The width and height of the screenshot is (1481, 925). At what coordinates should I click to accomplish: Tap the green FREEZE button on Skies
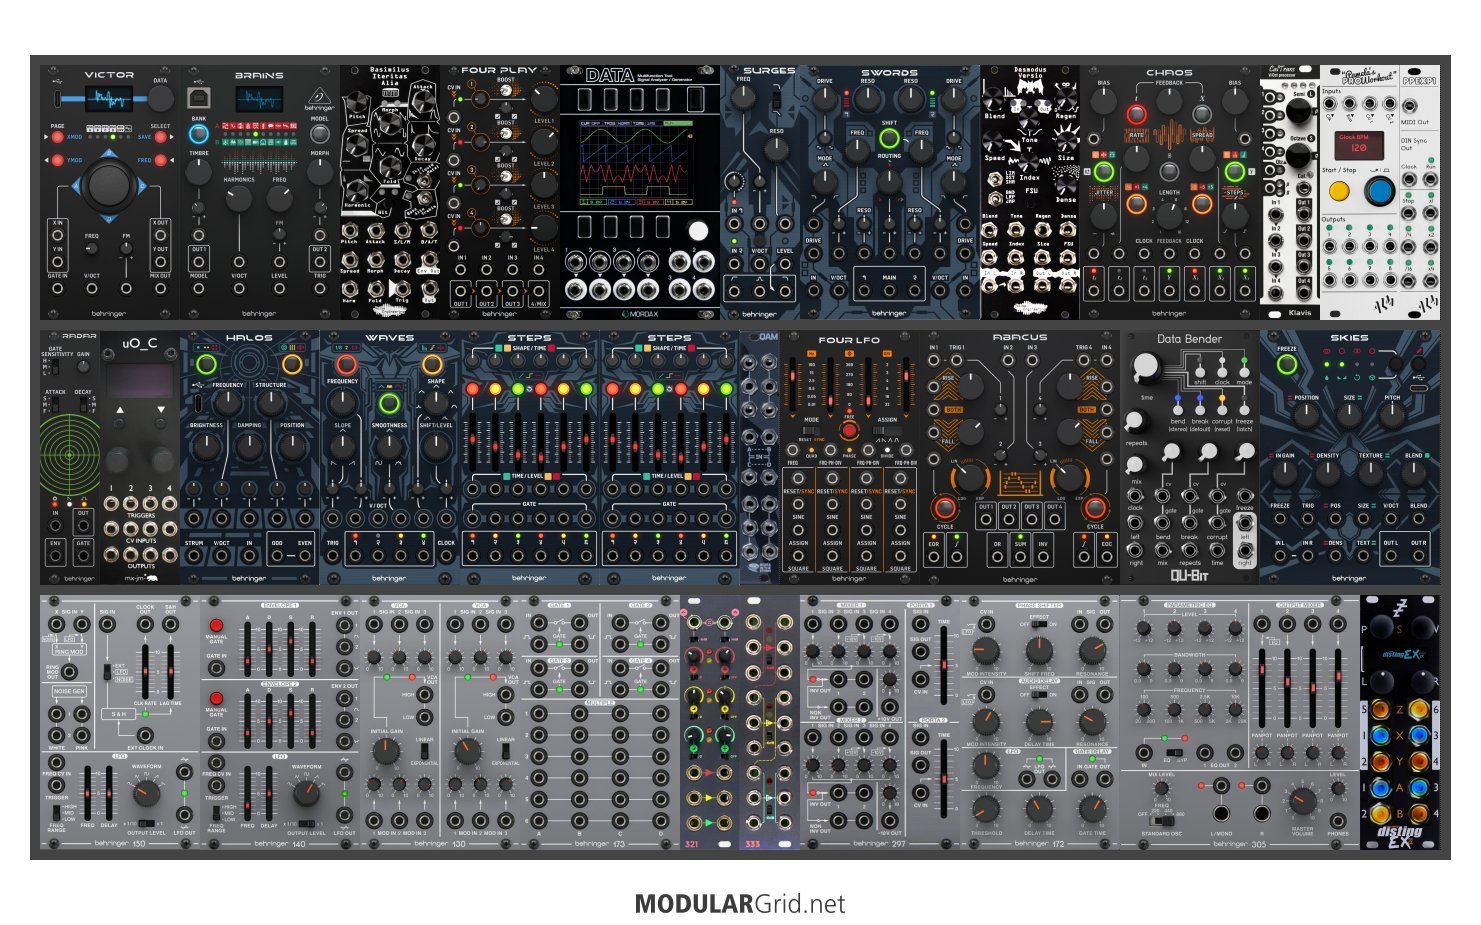click(x=1287, y=365)
